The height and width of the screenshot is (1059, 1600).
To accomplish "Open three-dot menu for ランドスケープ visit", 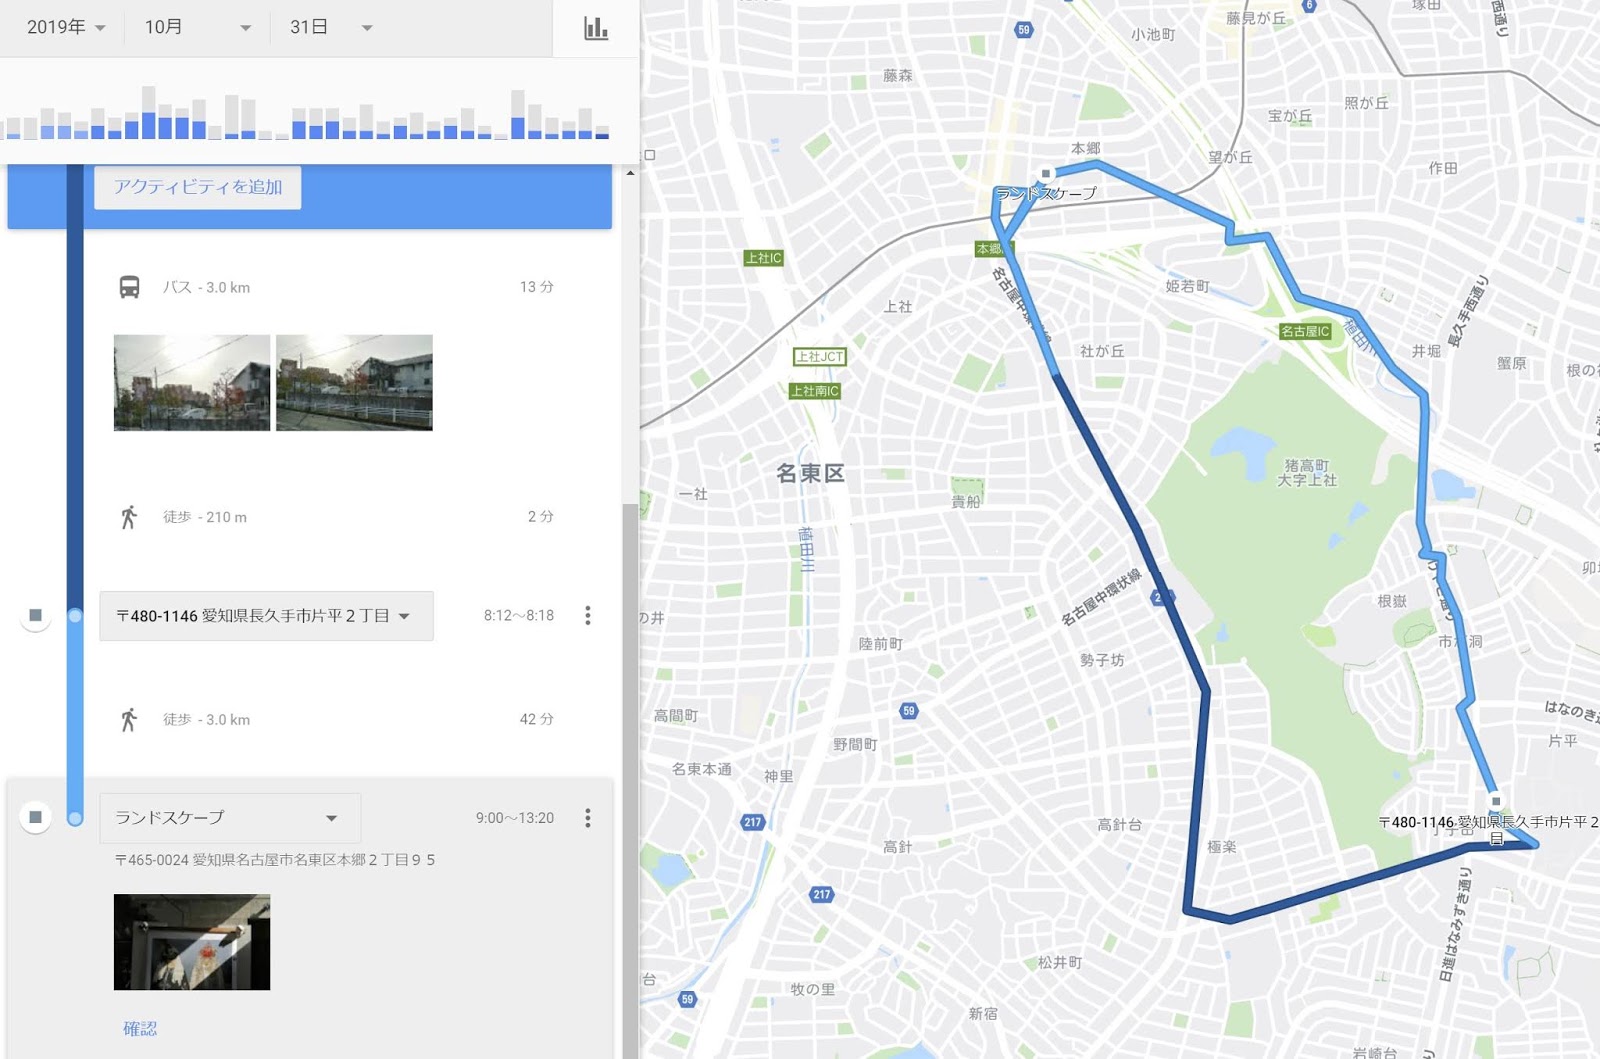I will pyautogui.click(x=588, y=818).
